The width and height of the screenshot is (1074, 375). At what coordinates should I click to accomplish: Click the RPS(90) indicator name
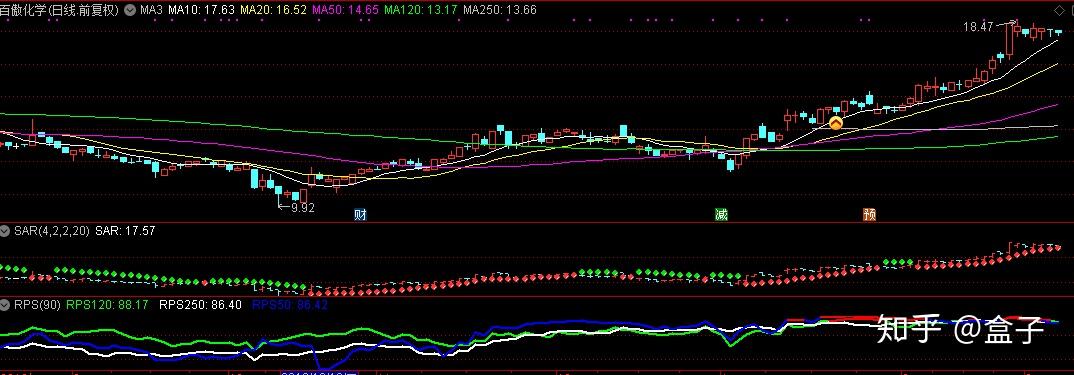click(x=38, y=304)
